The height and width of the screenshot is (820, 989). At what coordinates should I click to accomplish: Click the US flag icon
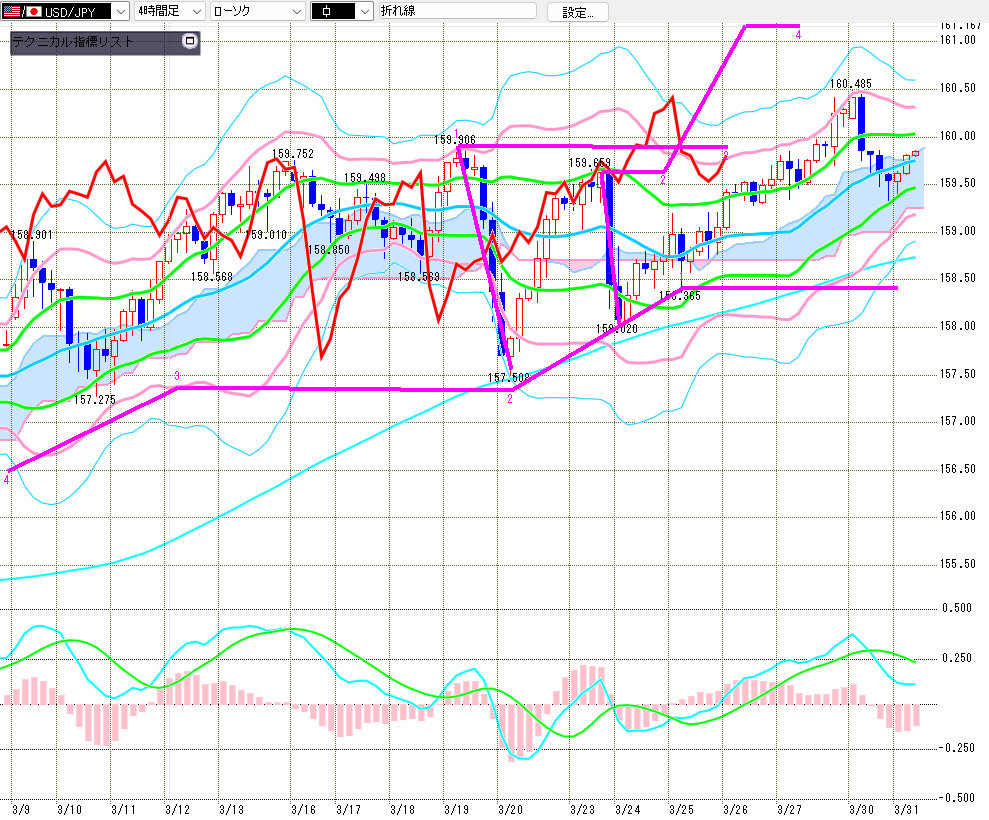pyautogui.click(x=12, y=11)
